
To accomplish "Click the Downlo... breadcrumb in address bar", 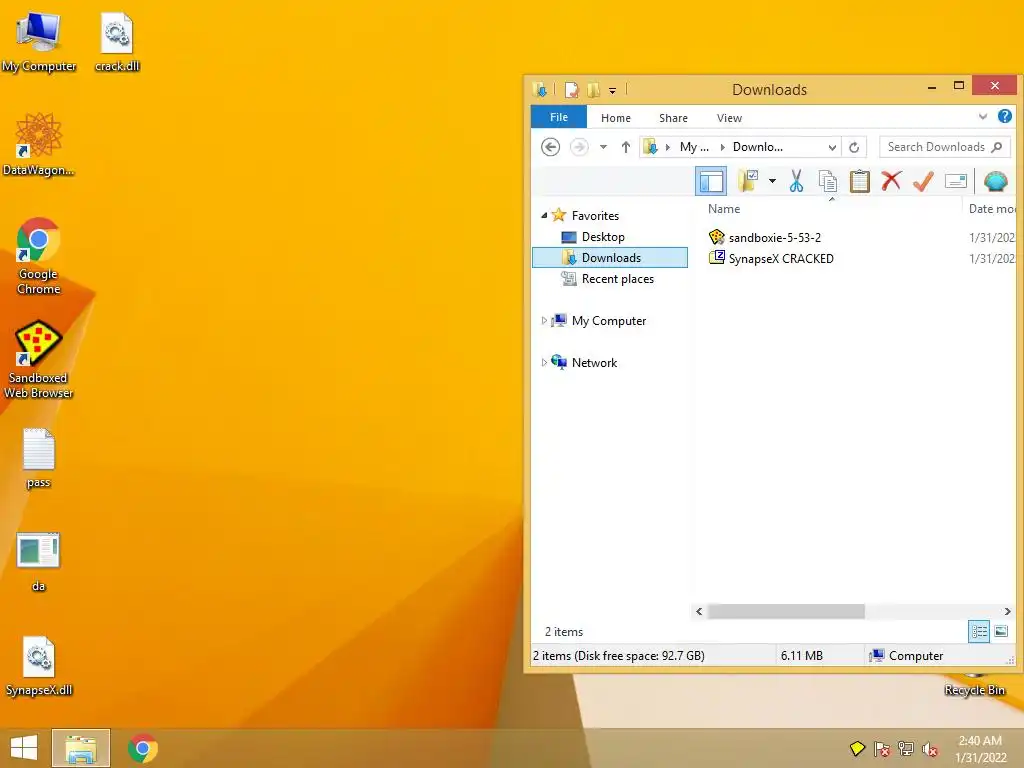I will click(758, 147).
